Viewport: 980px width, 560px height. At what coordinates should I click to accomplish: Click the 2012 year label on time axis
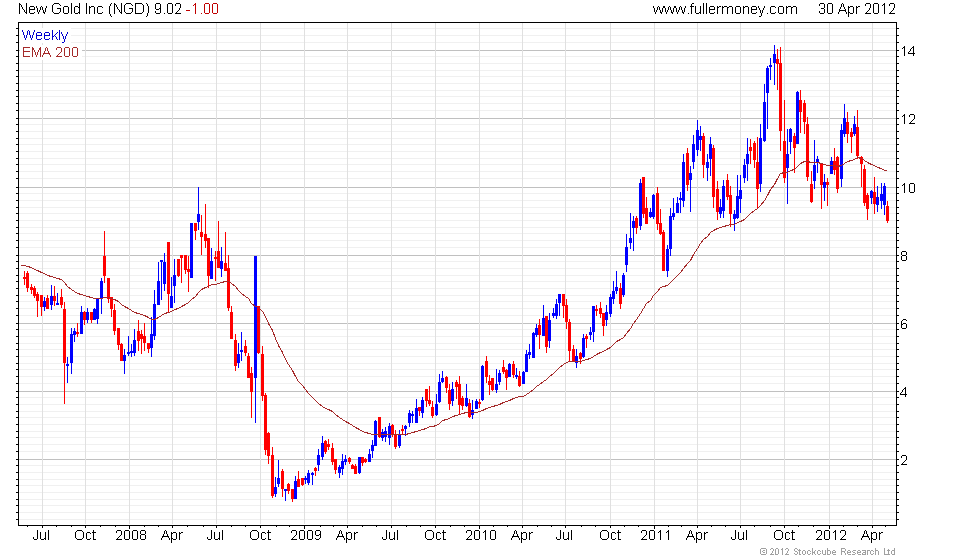tap(831, 536)
